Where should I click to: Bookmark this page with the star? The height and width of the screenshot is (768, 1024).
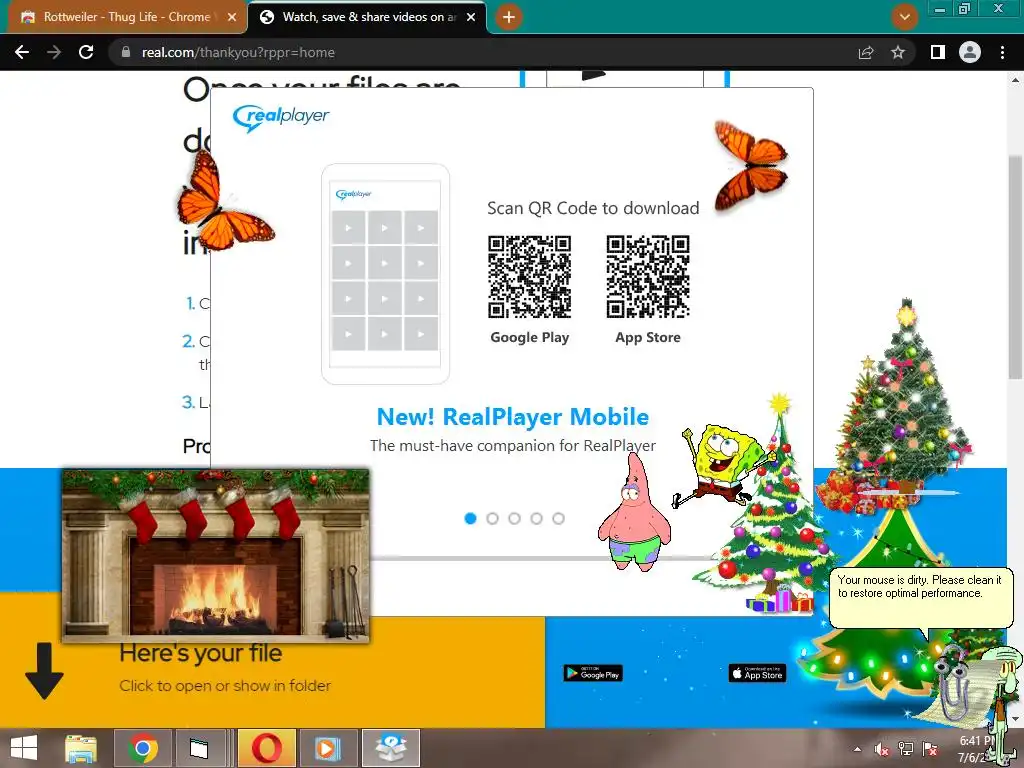coord(898,52)
